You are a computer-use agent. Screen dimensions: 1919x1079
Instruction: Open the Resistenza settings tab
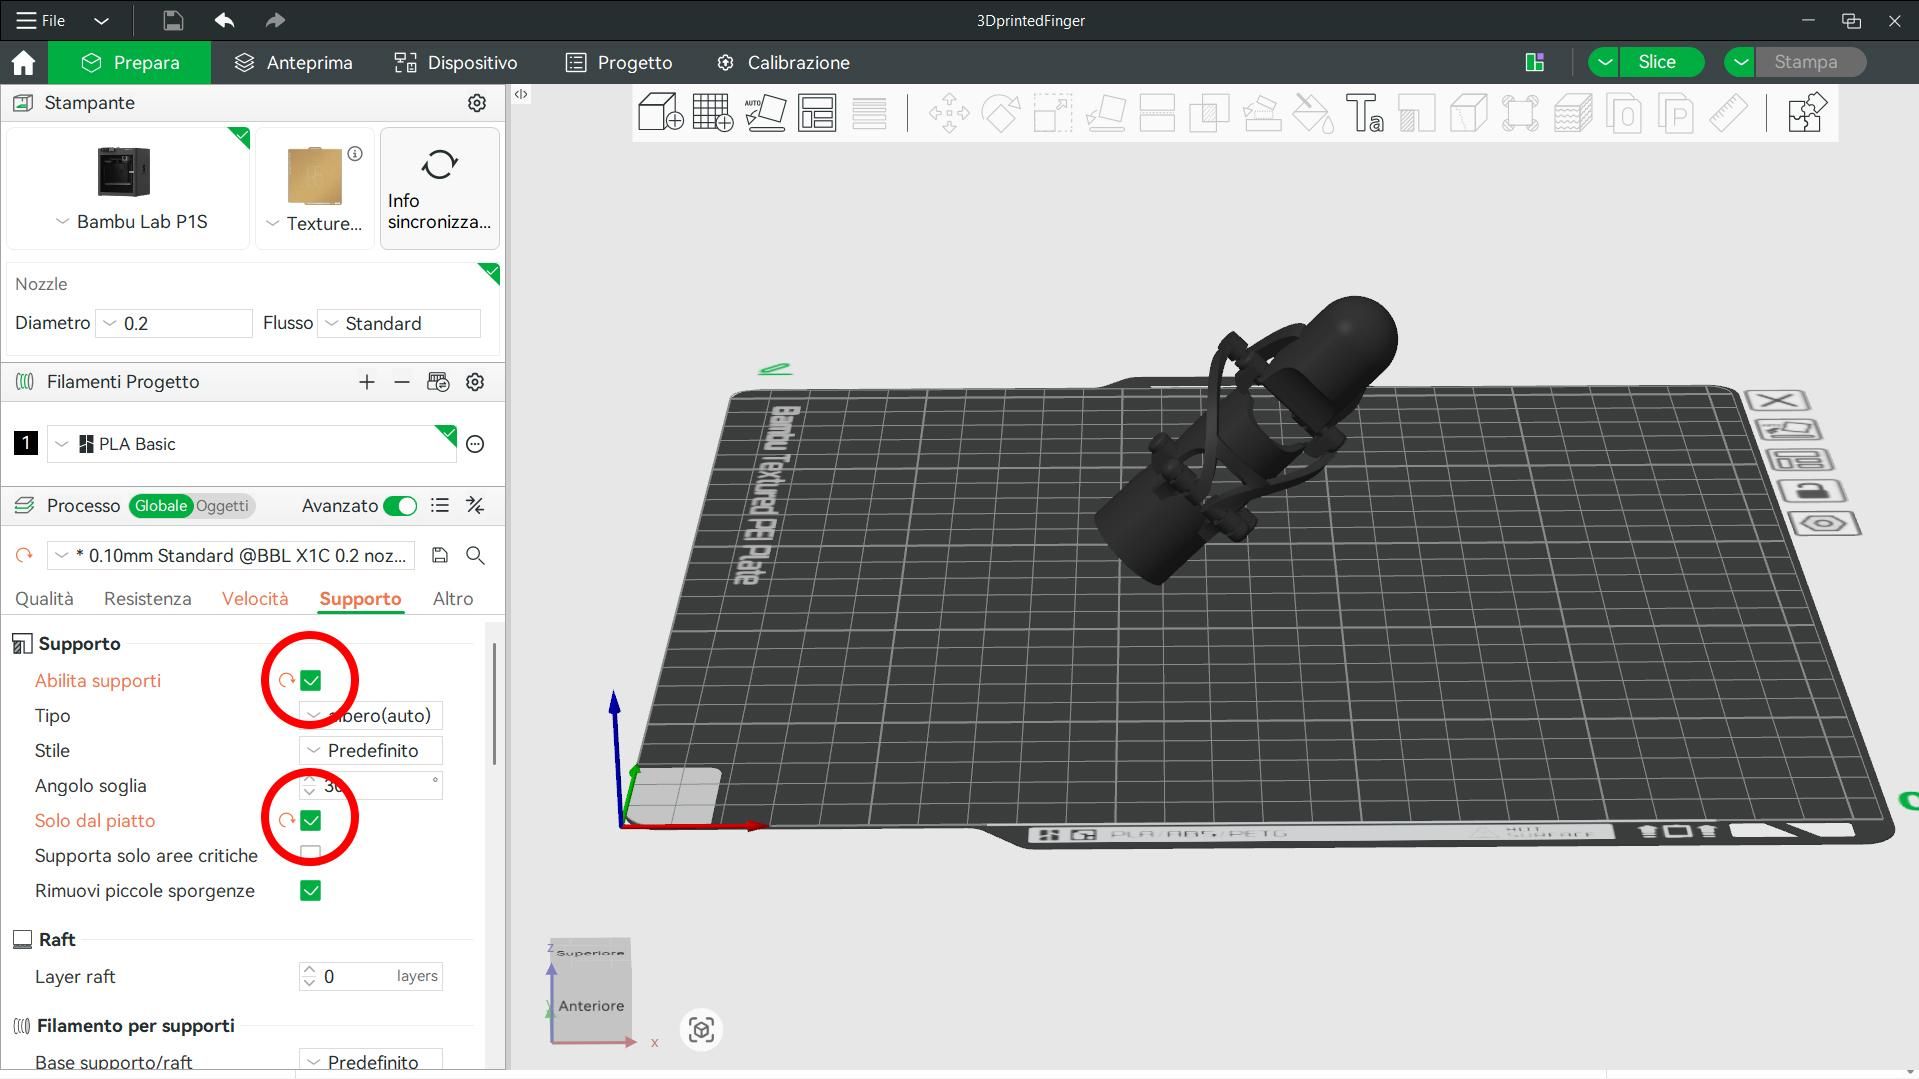[x=147, y=599]
